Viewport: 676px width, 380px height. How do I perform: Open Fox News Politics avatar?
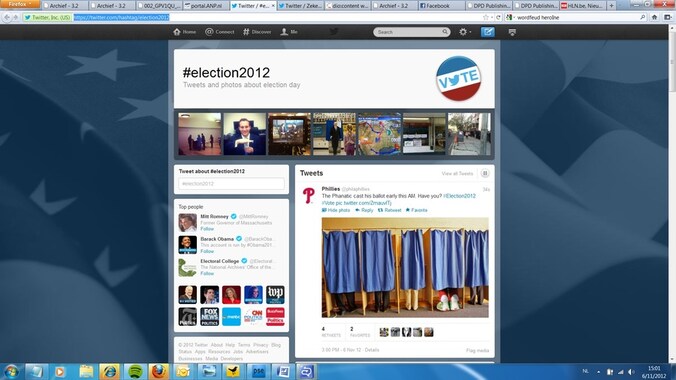[210, 317]
